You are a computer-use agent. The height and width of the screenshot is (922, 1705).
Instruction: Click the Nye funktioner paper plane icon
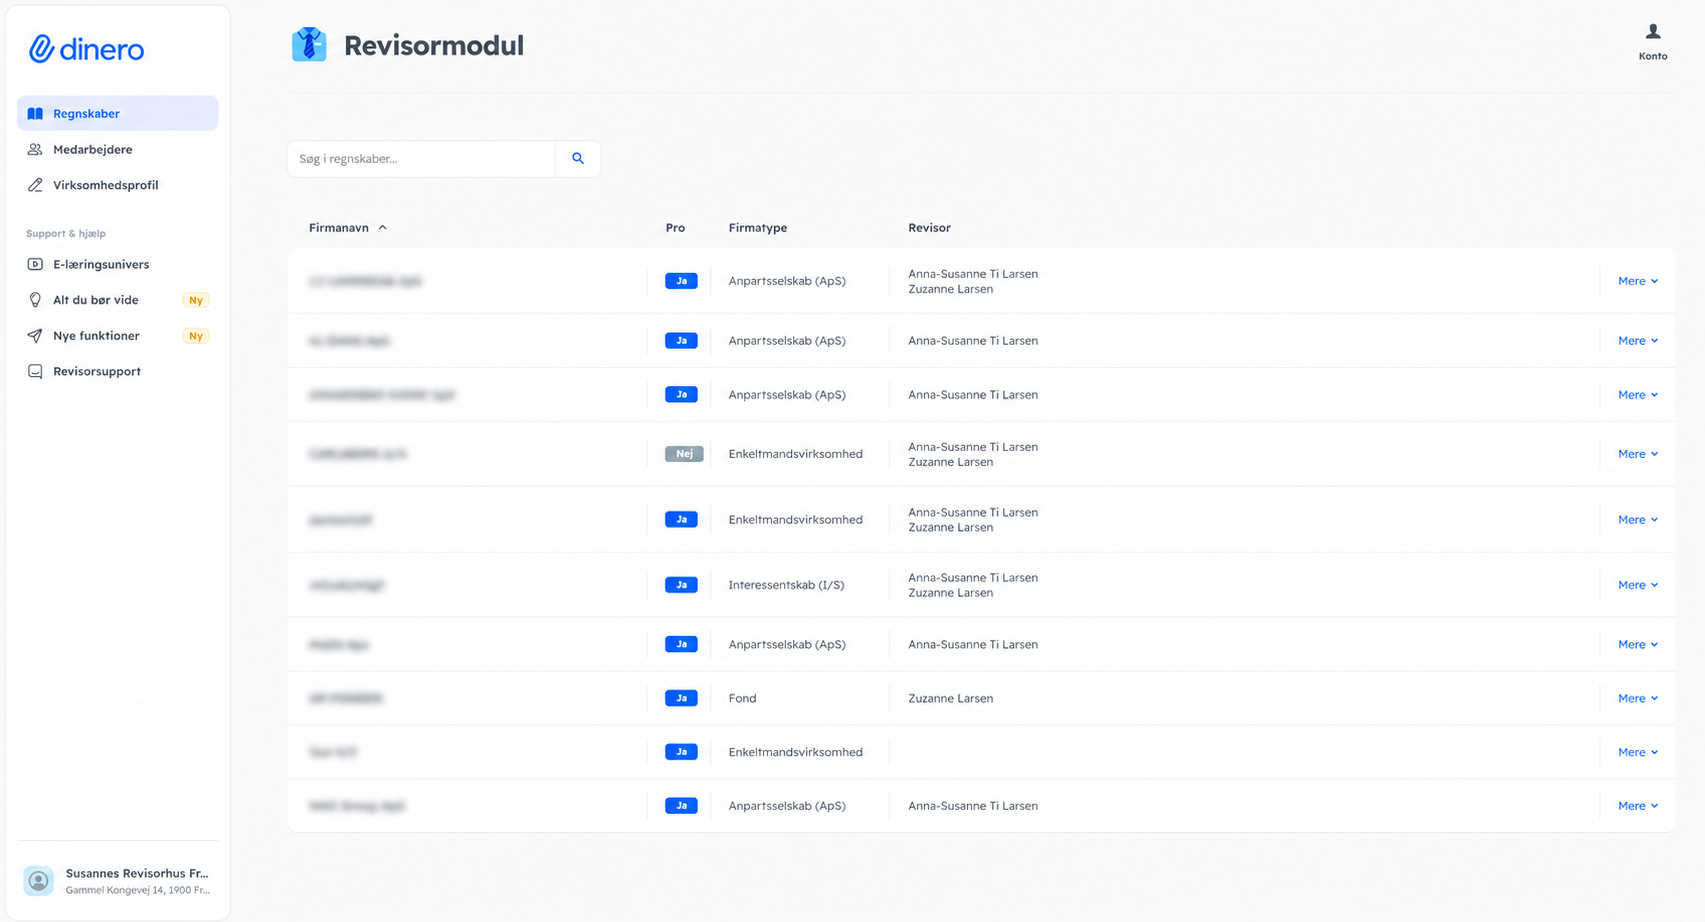35,336
